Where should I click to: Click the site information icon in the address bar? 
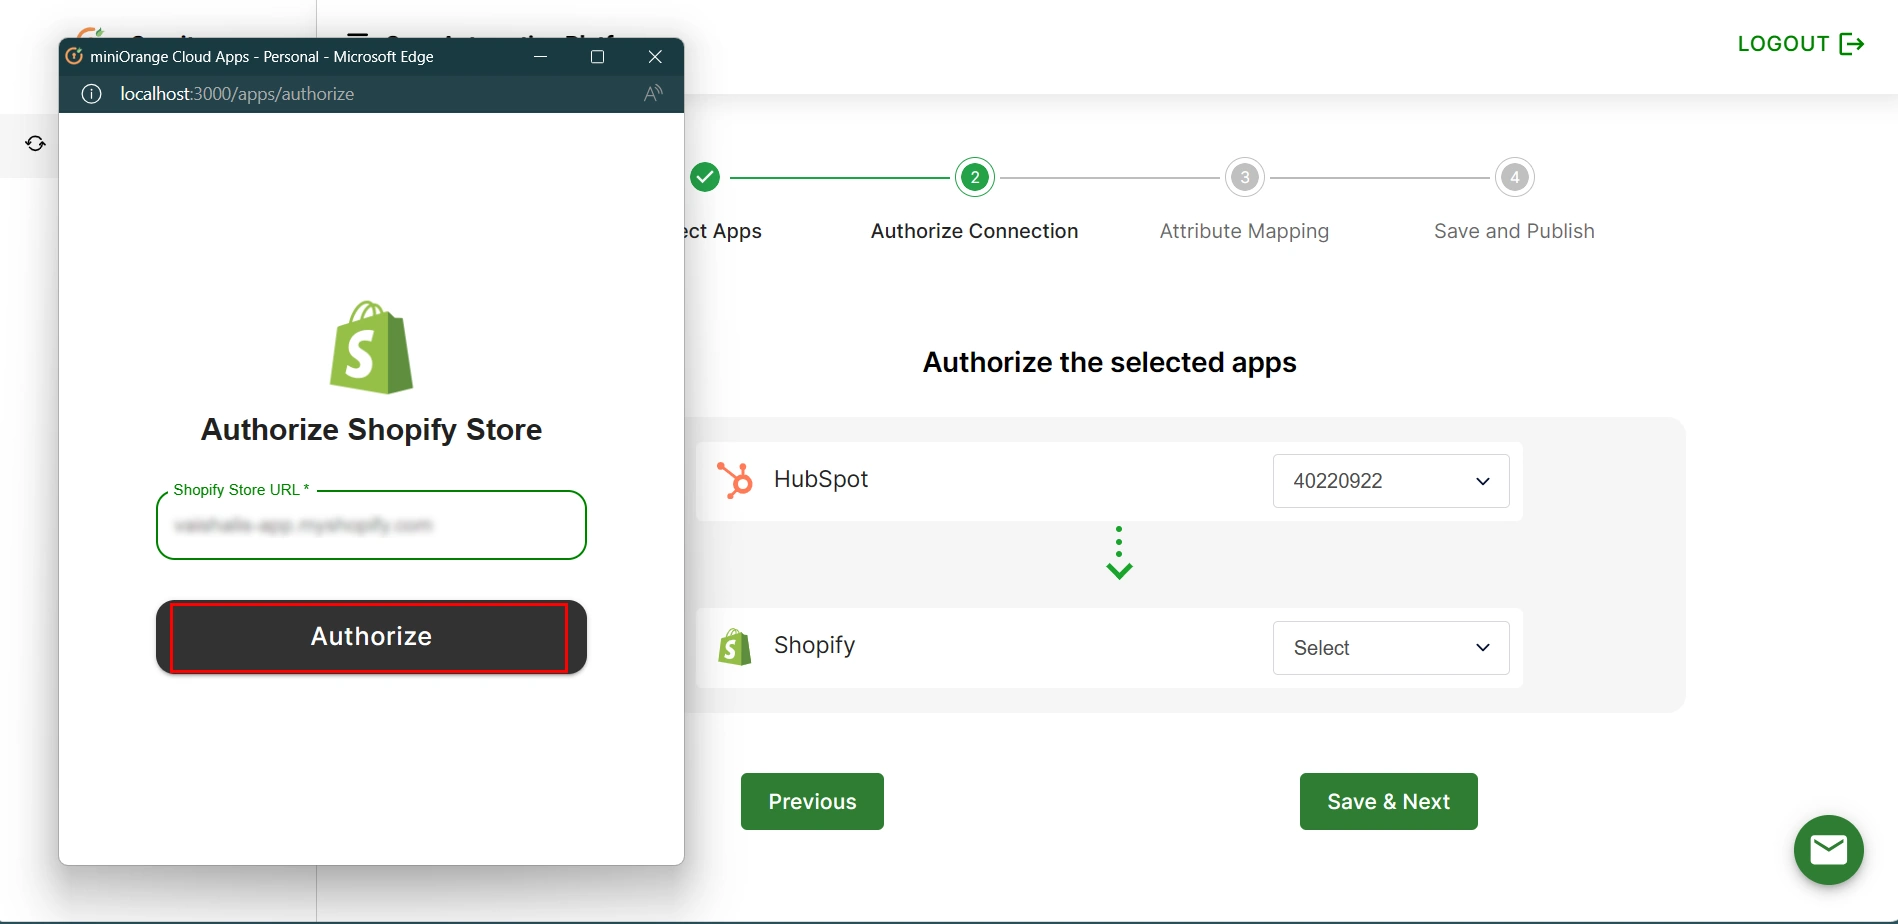click(x=91, y=93)
